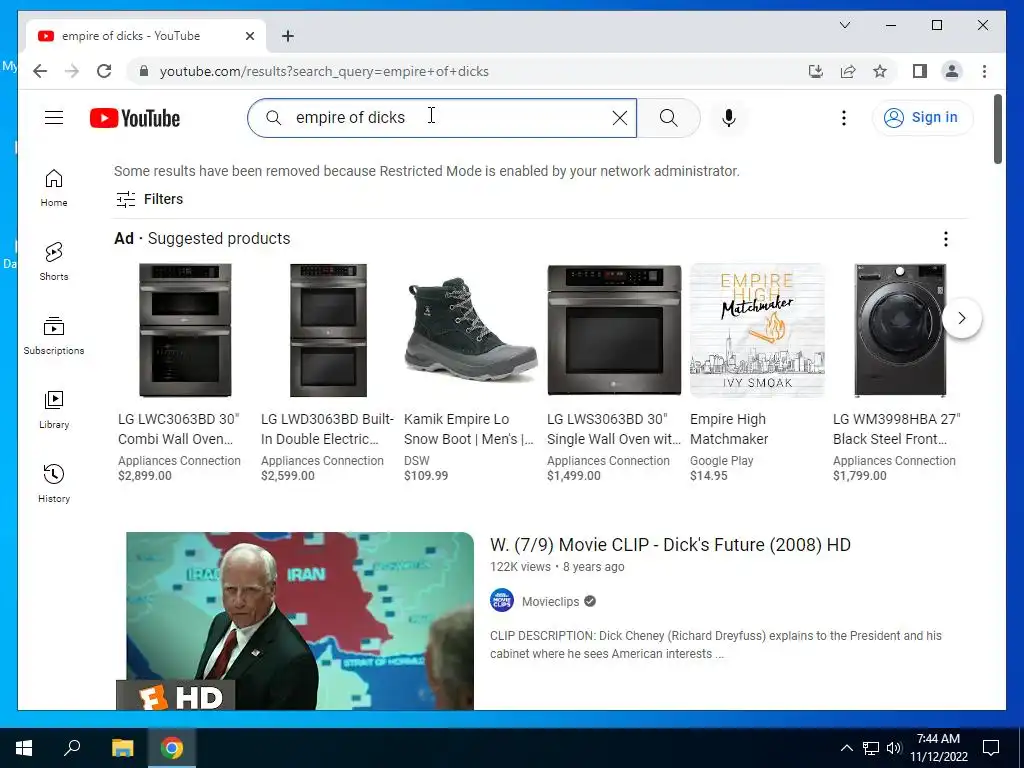Open the Movieclips channel name

pyautogui.click(x=551, y=601)
